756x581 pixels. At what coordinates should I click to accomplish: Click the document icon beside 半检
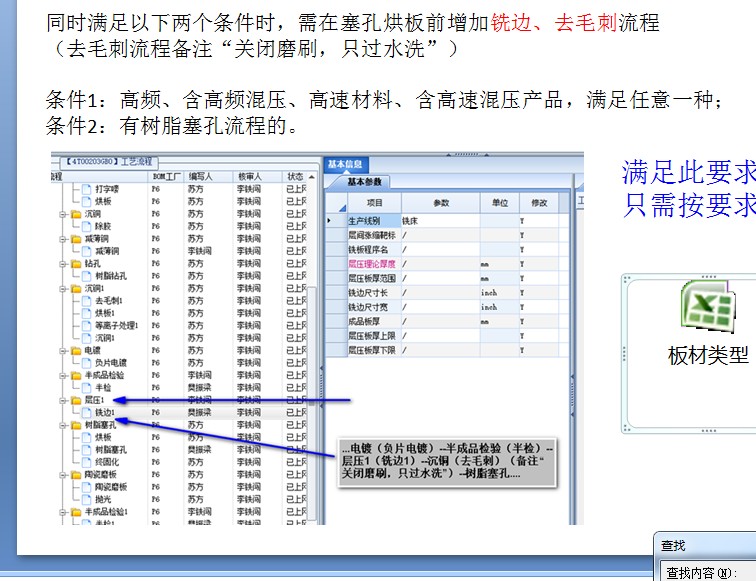86,388
